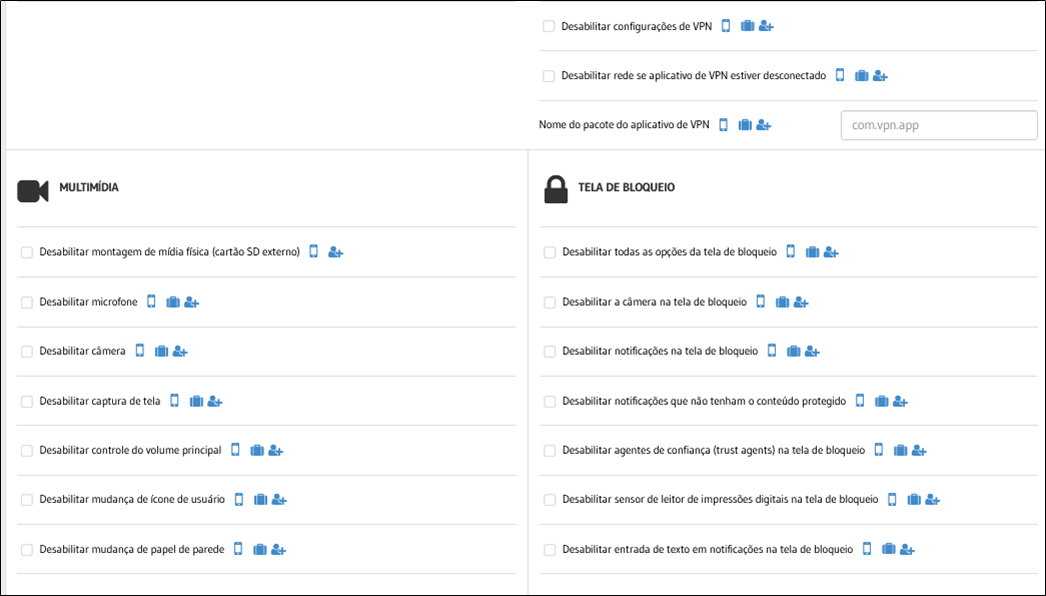Click briefcase icon beside Desabilitar todas as opções da tela de bloqueio
Viewport: 1046px width, 596px height.
click(x=812, y=252)
